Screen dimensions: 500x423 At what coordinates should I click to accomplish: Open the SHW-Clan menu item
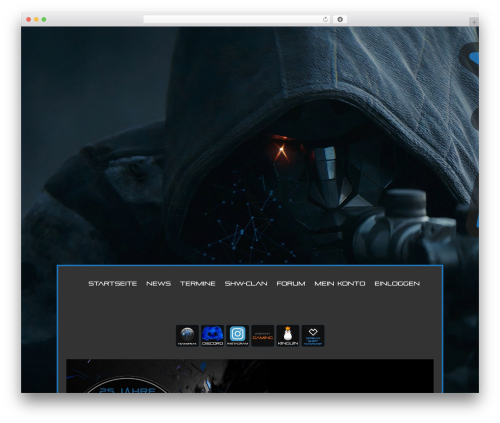point(246,284)
